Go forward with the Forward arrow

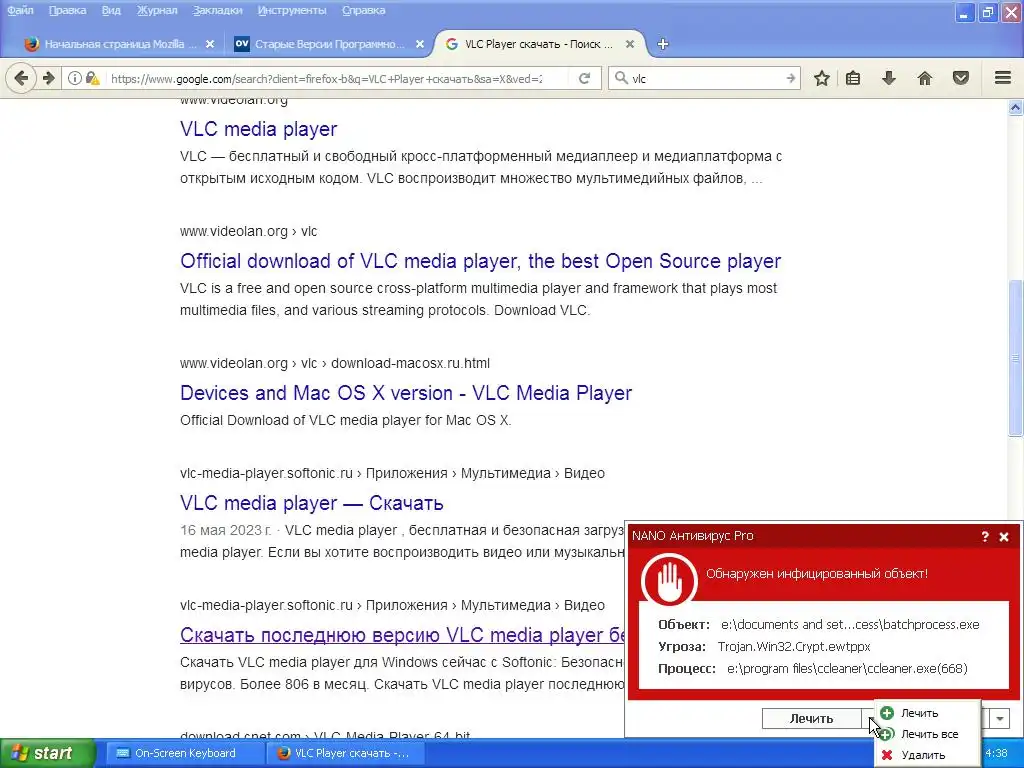[49, 78]
